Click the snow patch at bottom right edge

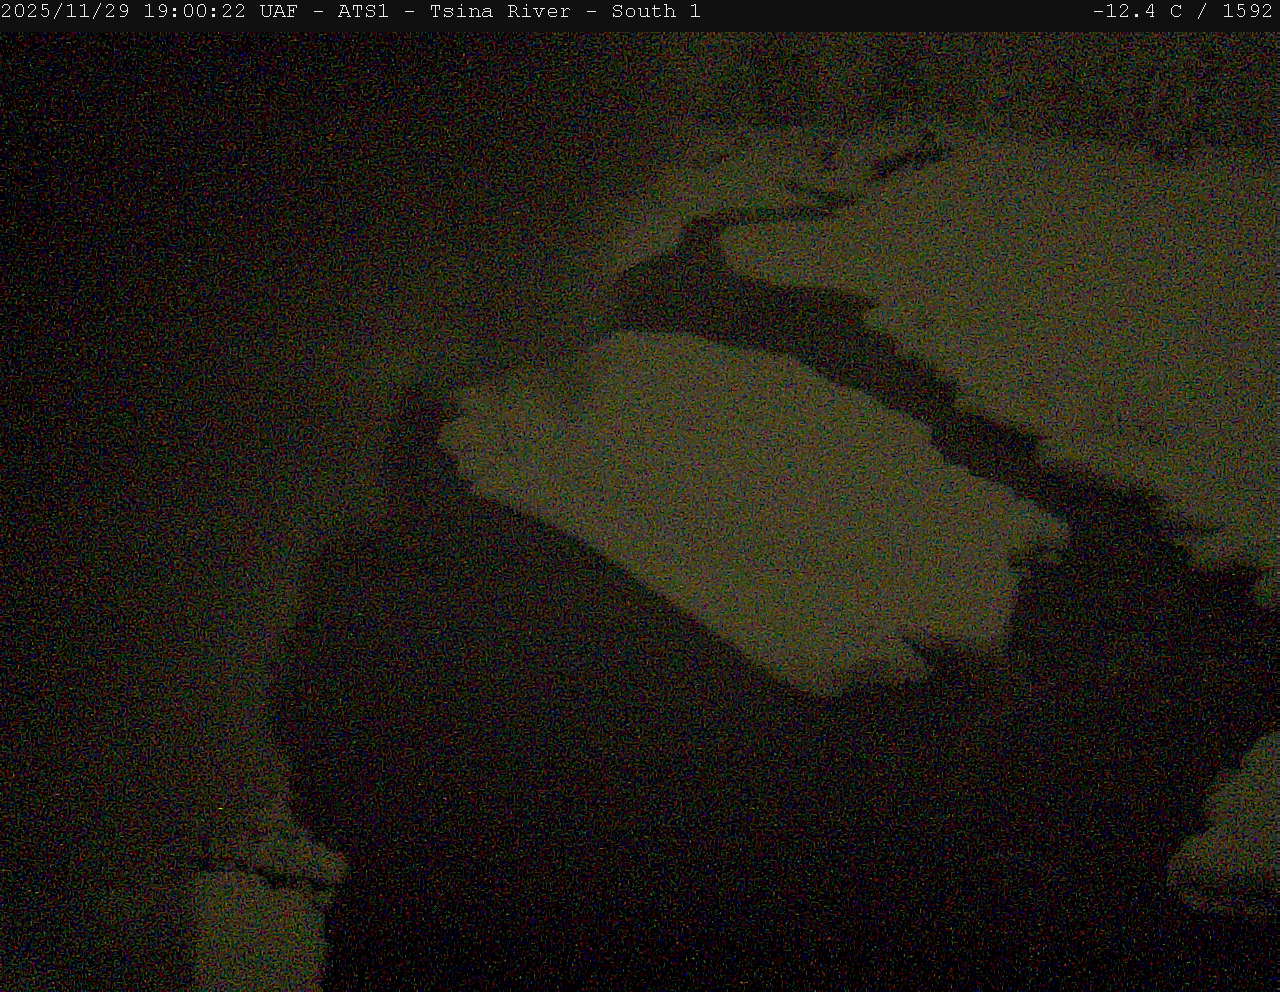[1225, 860]
